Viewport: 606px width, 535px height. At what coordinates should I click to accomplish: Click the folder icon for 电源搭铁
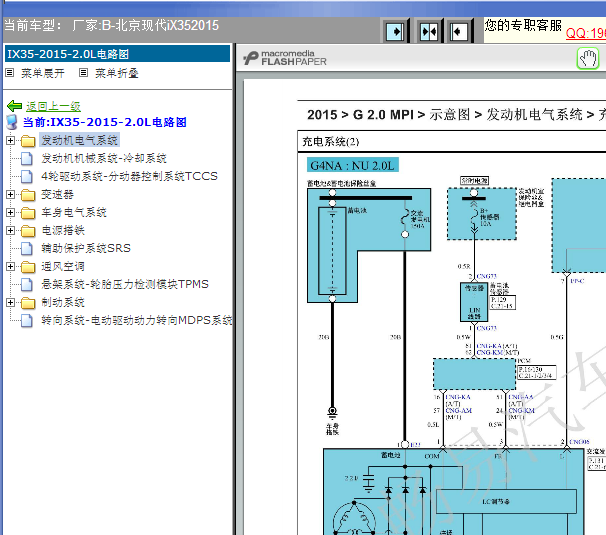point(28,231)
